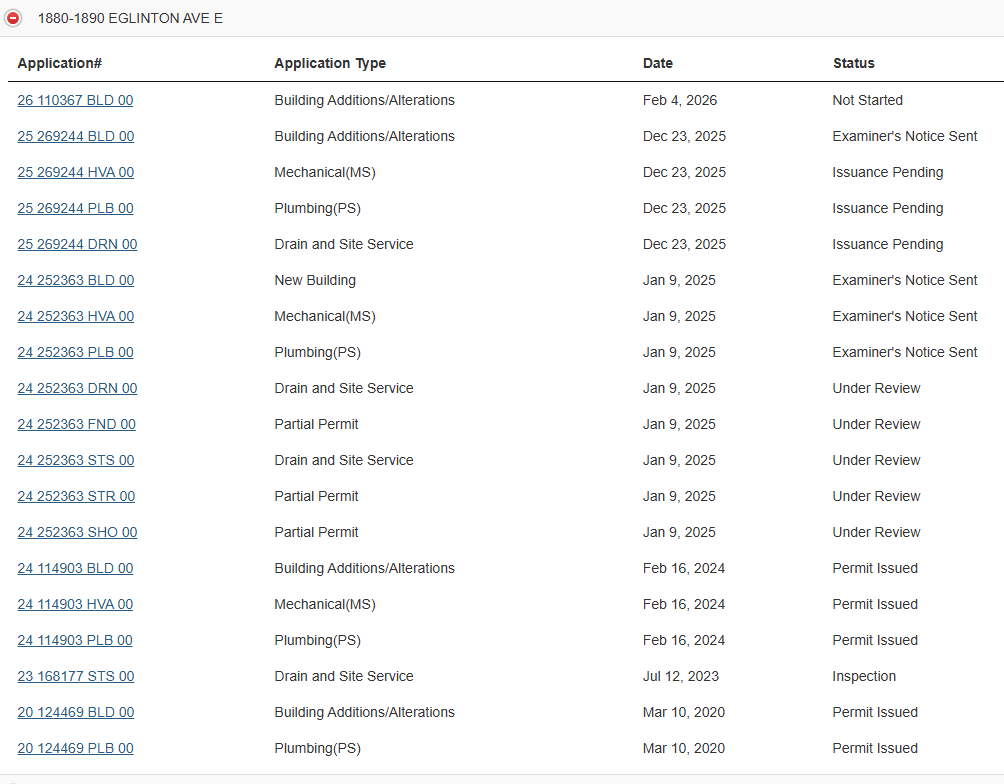Open partial permit 24 252363 STR 00
1004x784 pixels.
[x=76, y=496]
